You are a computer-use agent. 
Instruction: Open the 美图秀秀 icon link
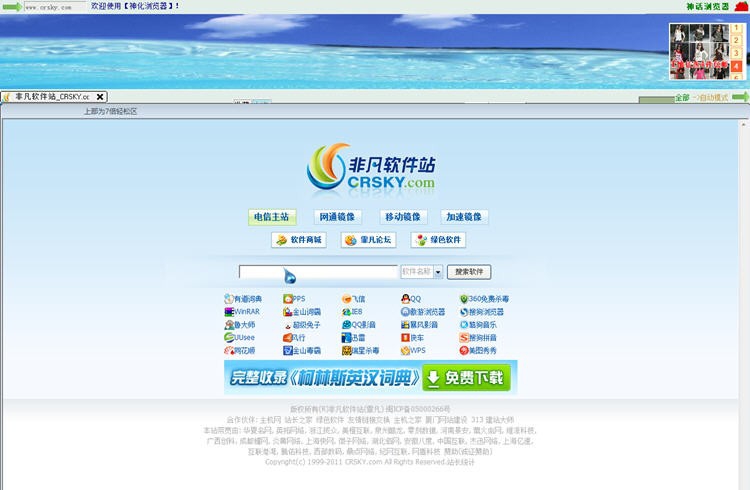478,351
